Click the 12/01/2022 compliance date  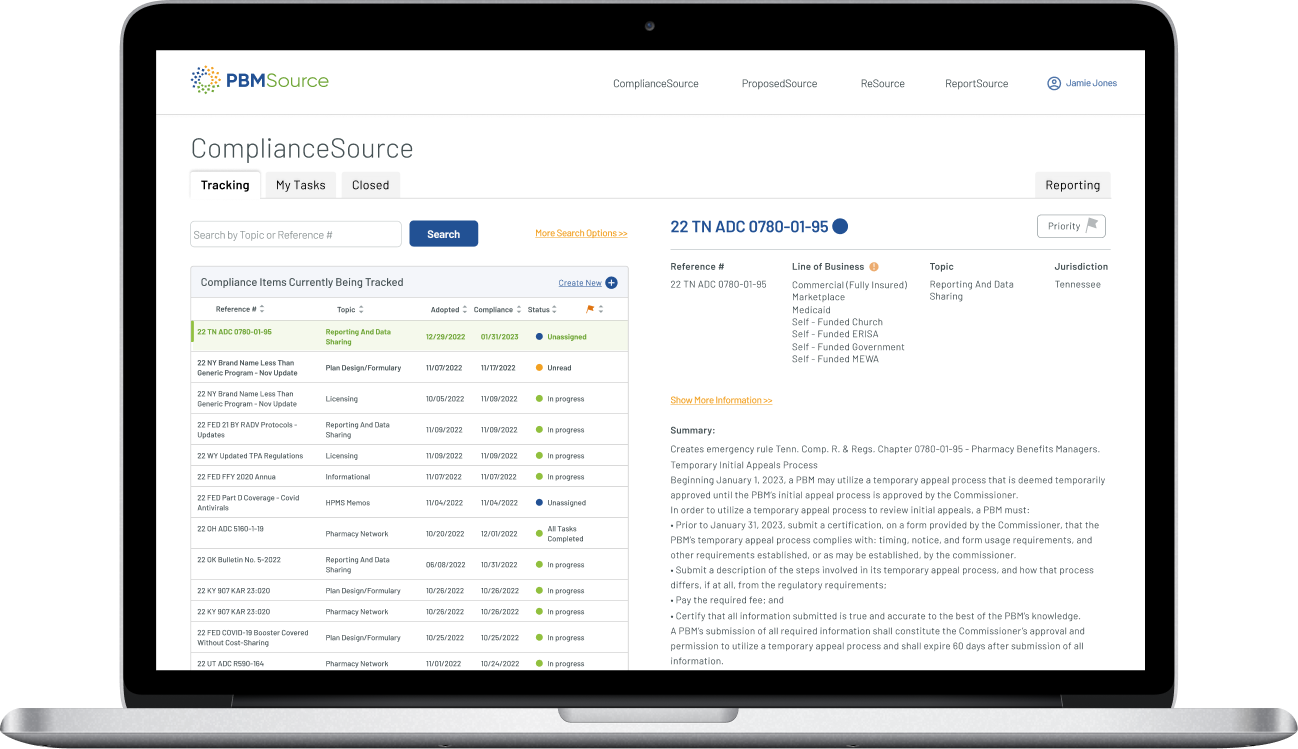click(x=500, y=534)
